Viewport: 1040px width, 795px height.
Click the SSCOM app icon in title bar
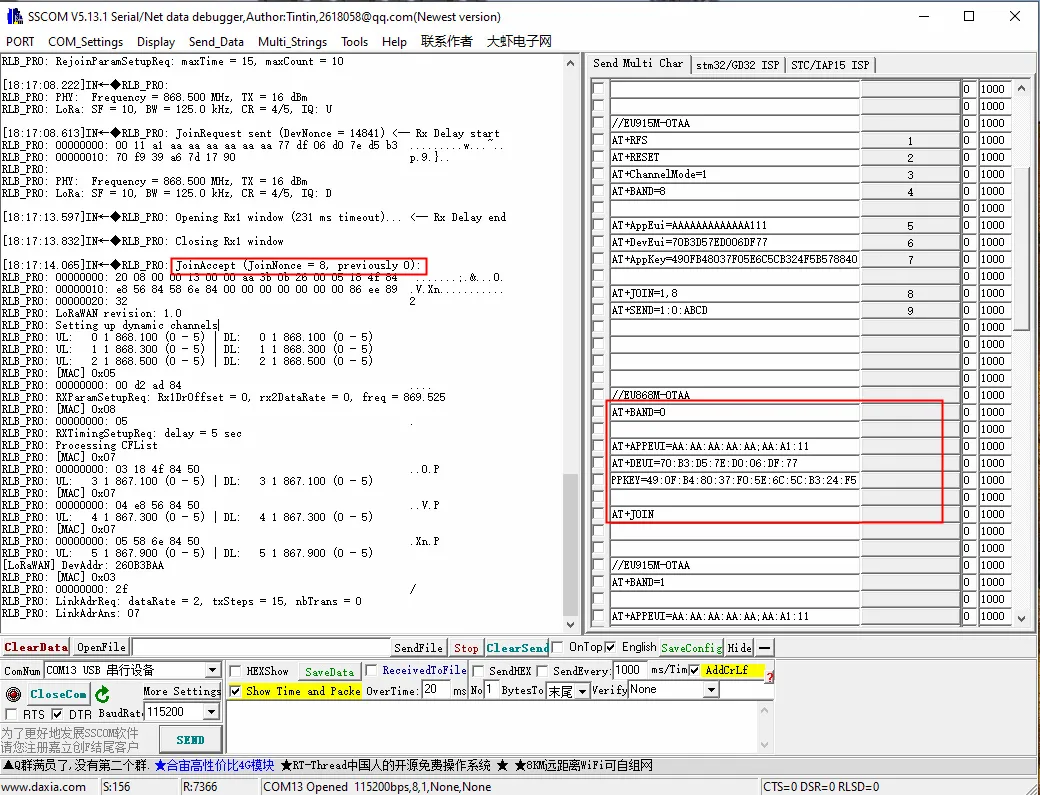coord(15,17)
